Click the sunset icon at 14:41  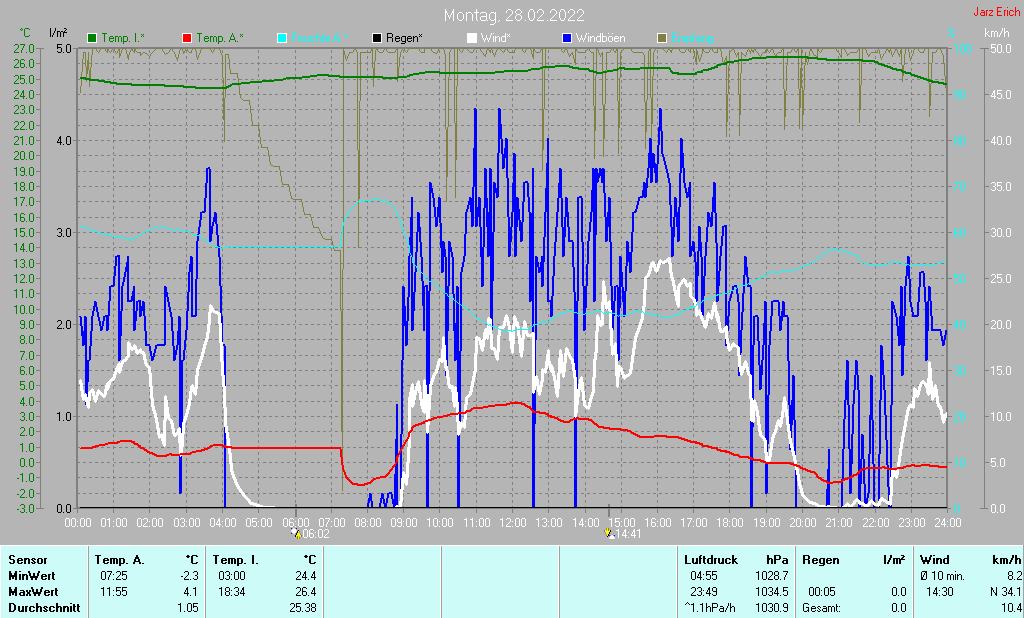click(610, 533)
